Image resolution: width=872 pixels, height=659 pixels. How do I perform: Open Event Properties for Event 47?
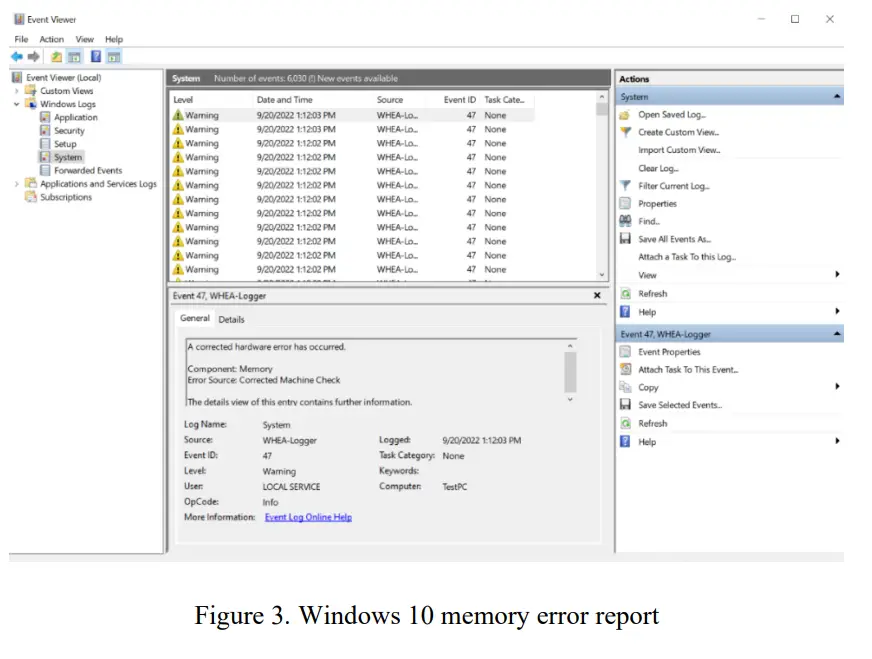(x=670, y=351)
